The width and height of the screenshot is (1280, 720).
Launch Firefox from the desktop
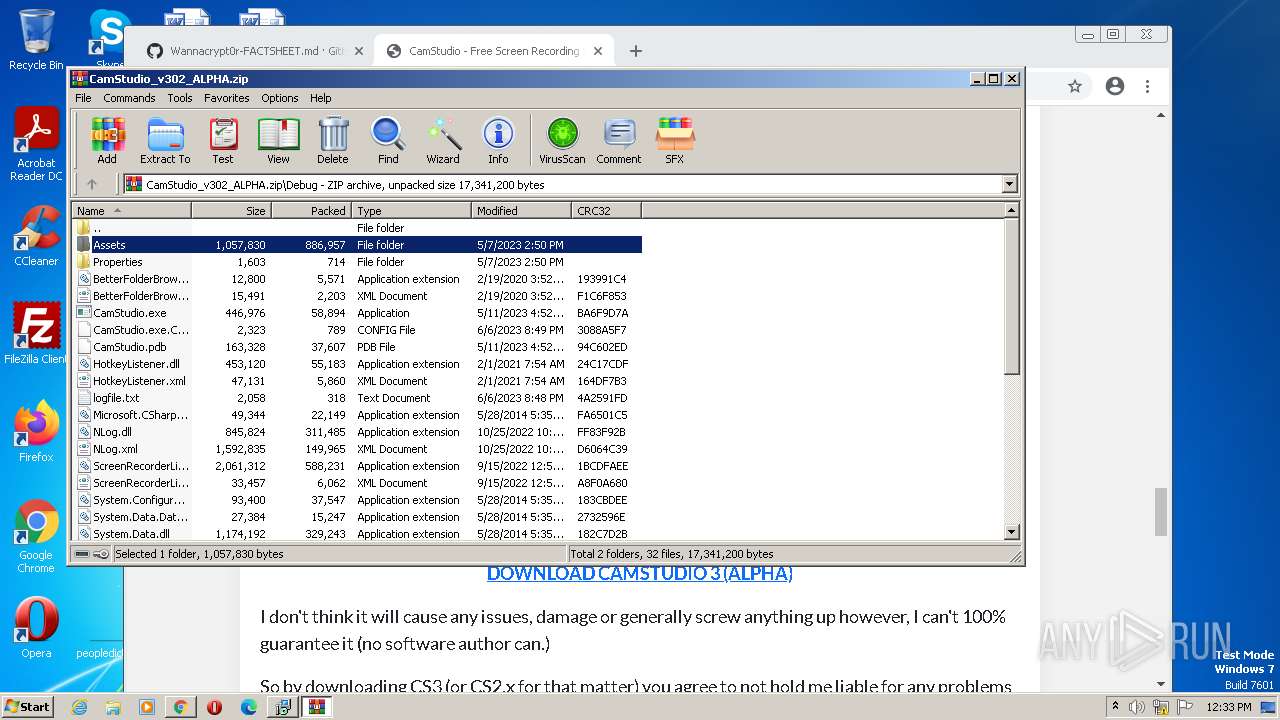pyautogui.click(x=36, y=432)
